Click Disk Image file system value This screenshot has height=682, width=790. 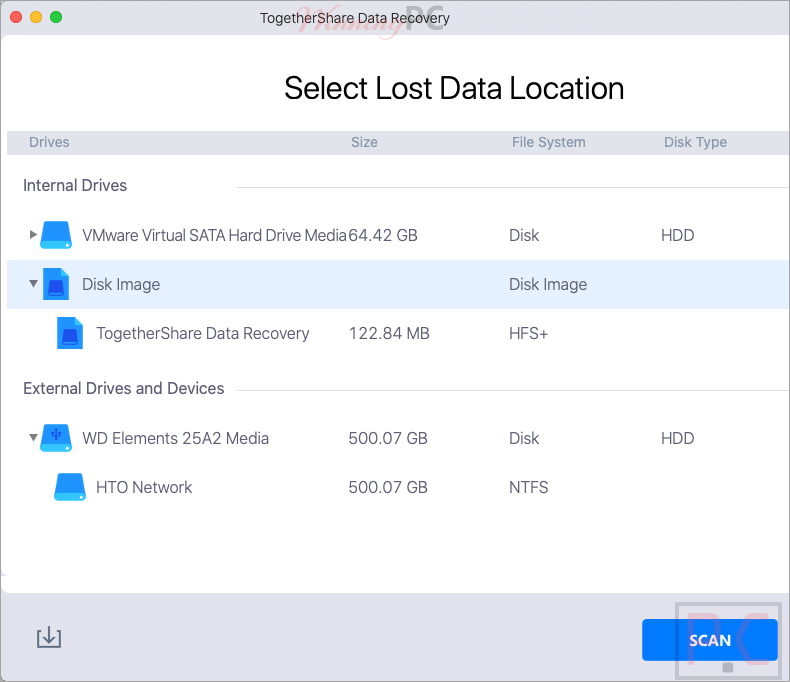pyautogui.click(x=548, y=285)
